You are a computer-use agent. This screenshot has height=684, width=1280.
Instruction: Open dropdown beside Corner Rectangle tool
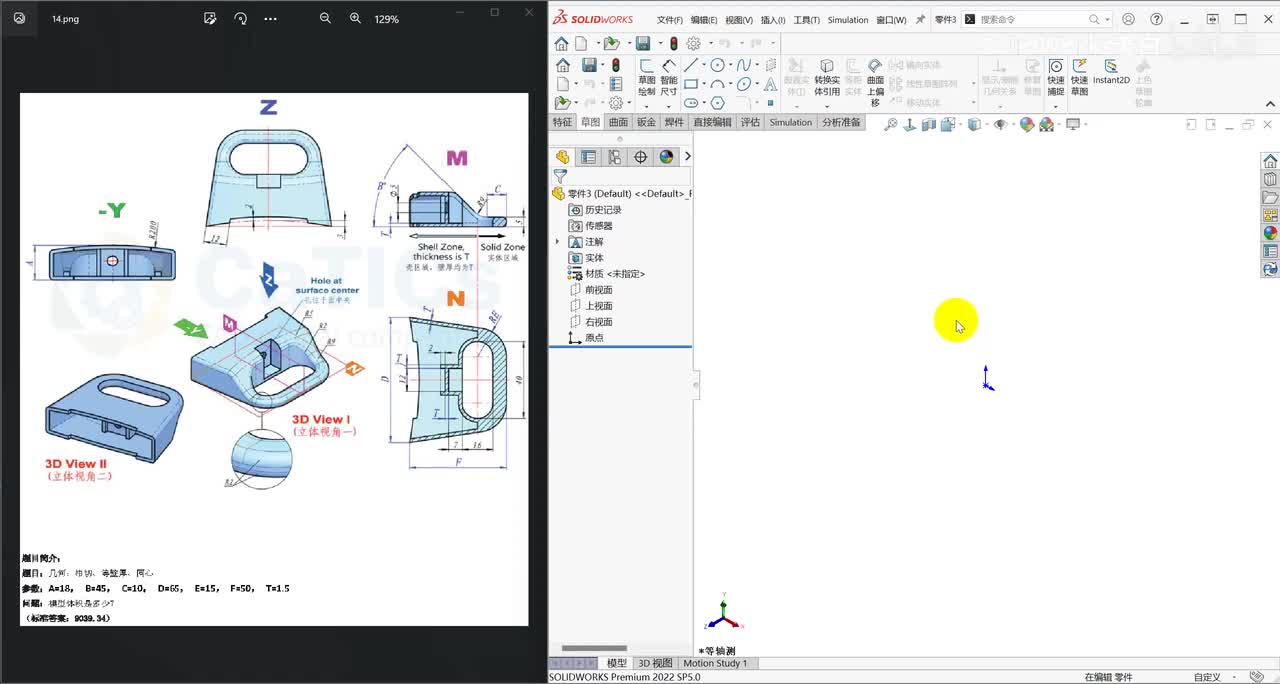(703, 84)
